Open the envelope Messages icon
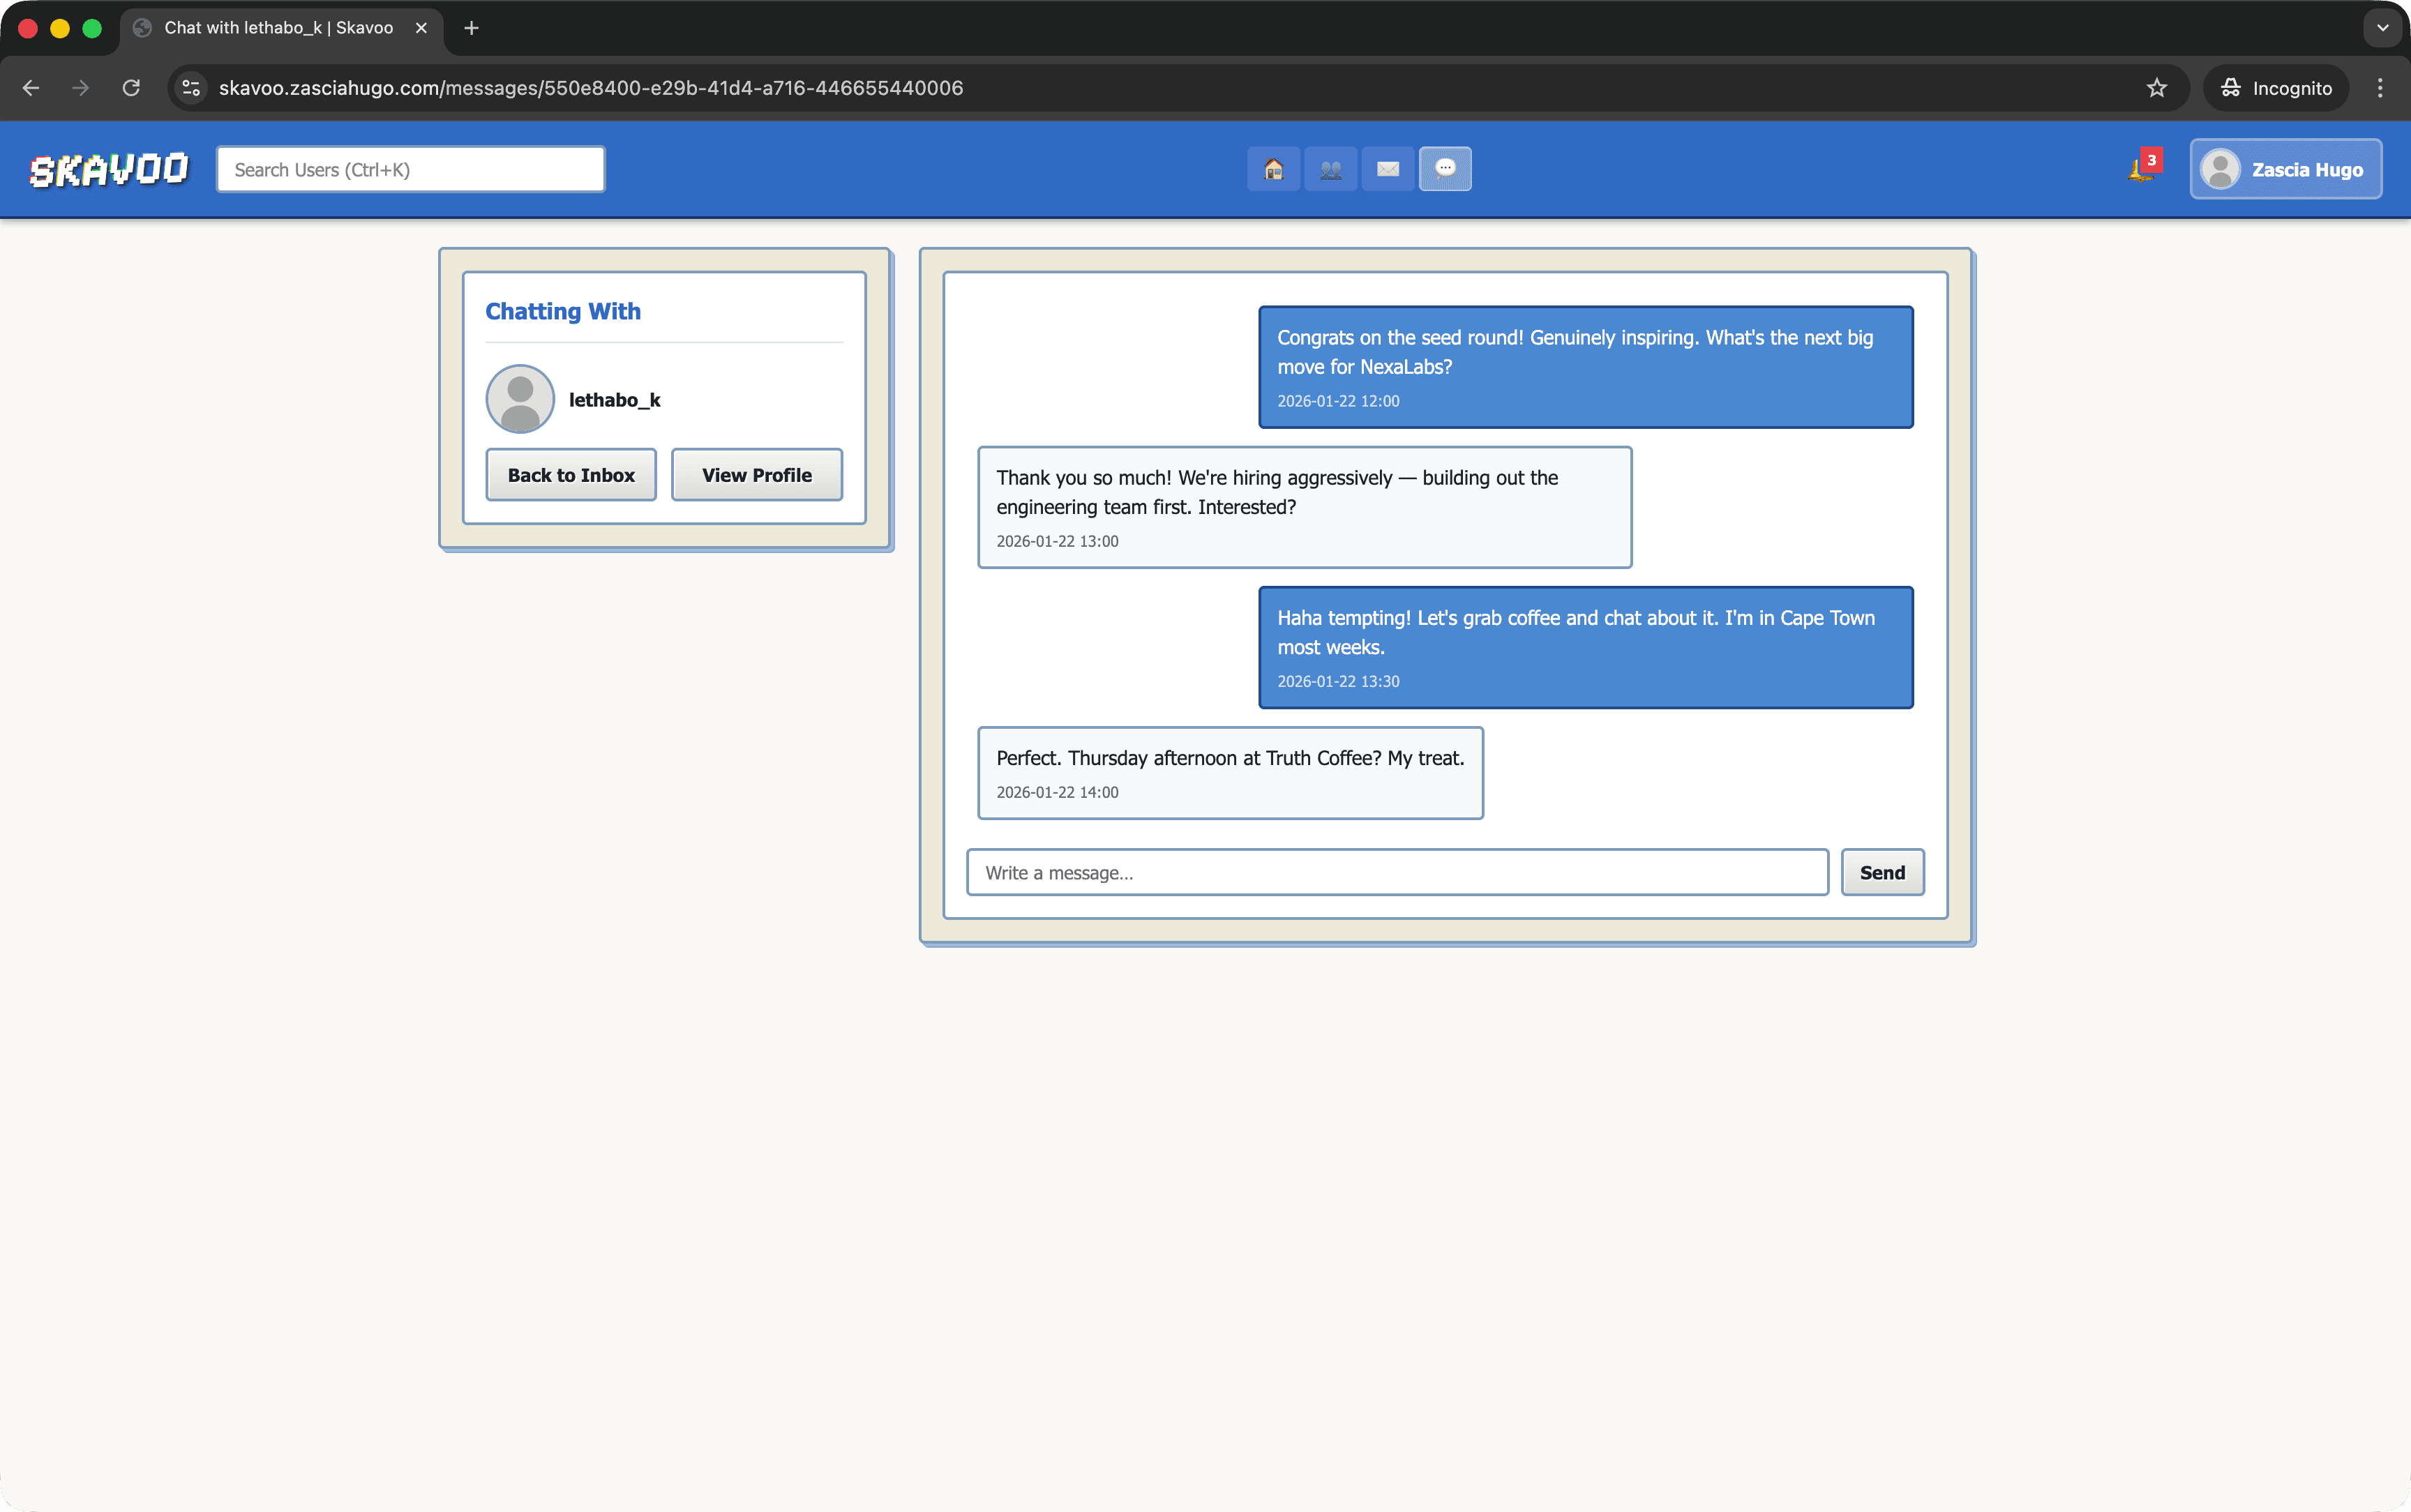Viewport: 2411px width, 1512px height. click(1388, 169)
